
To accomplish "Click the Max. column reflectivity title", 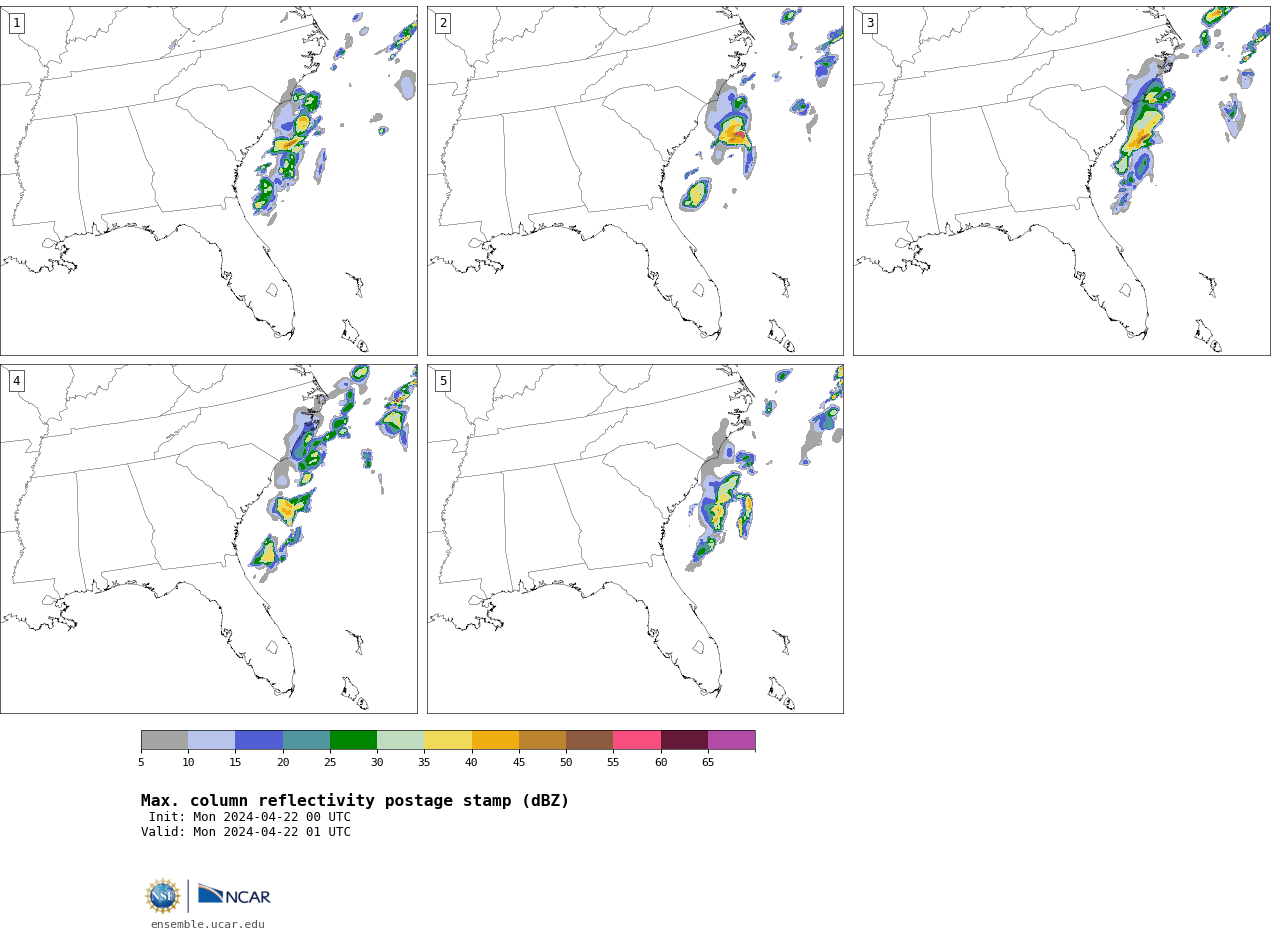I will 355,801.
